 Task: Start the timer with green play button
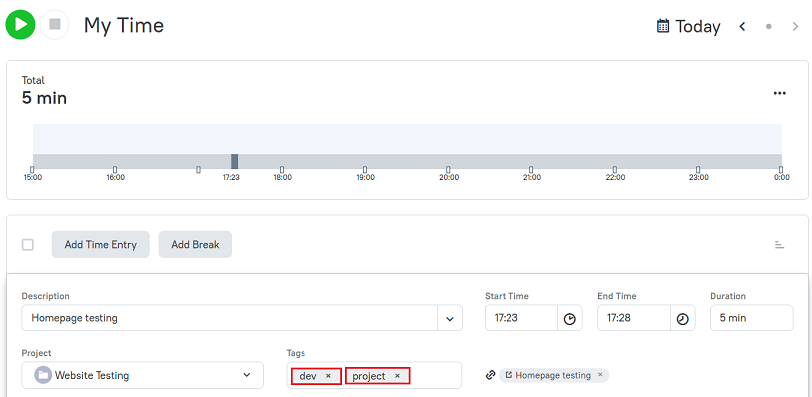pos(20,25)
